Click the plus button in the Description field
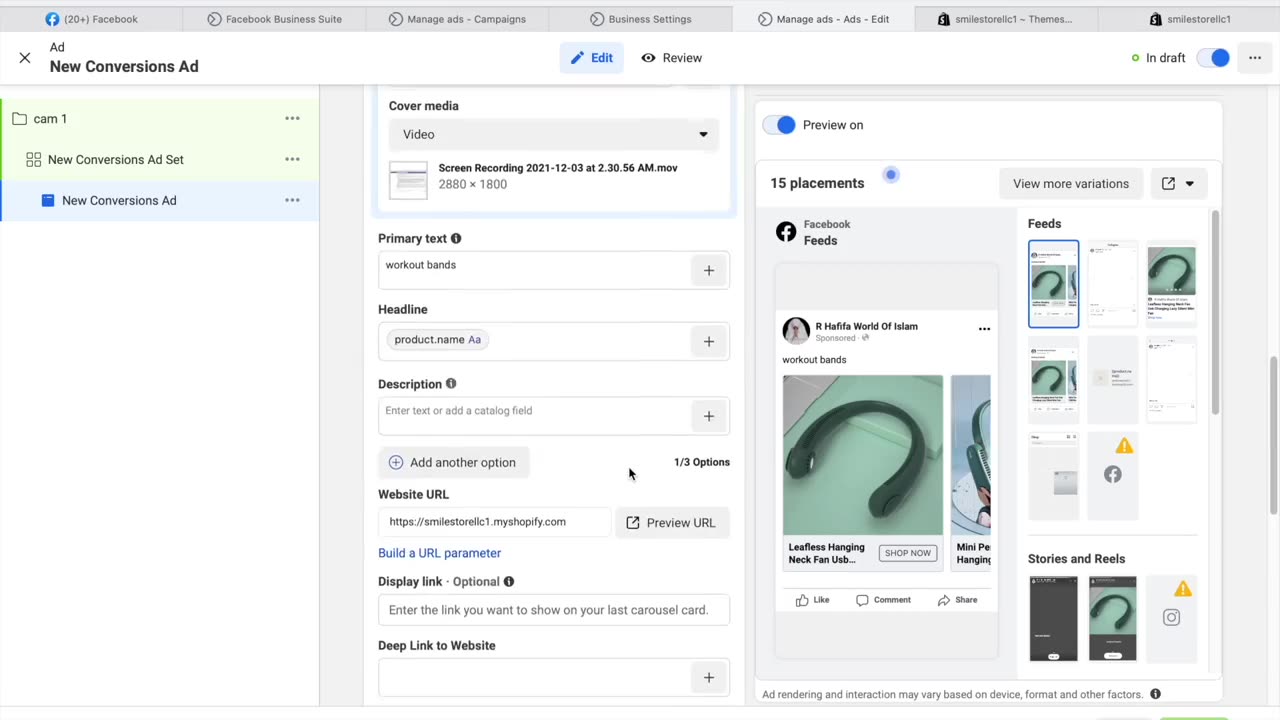The image size is (1280, 720). 709,416
